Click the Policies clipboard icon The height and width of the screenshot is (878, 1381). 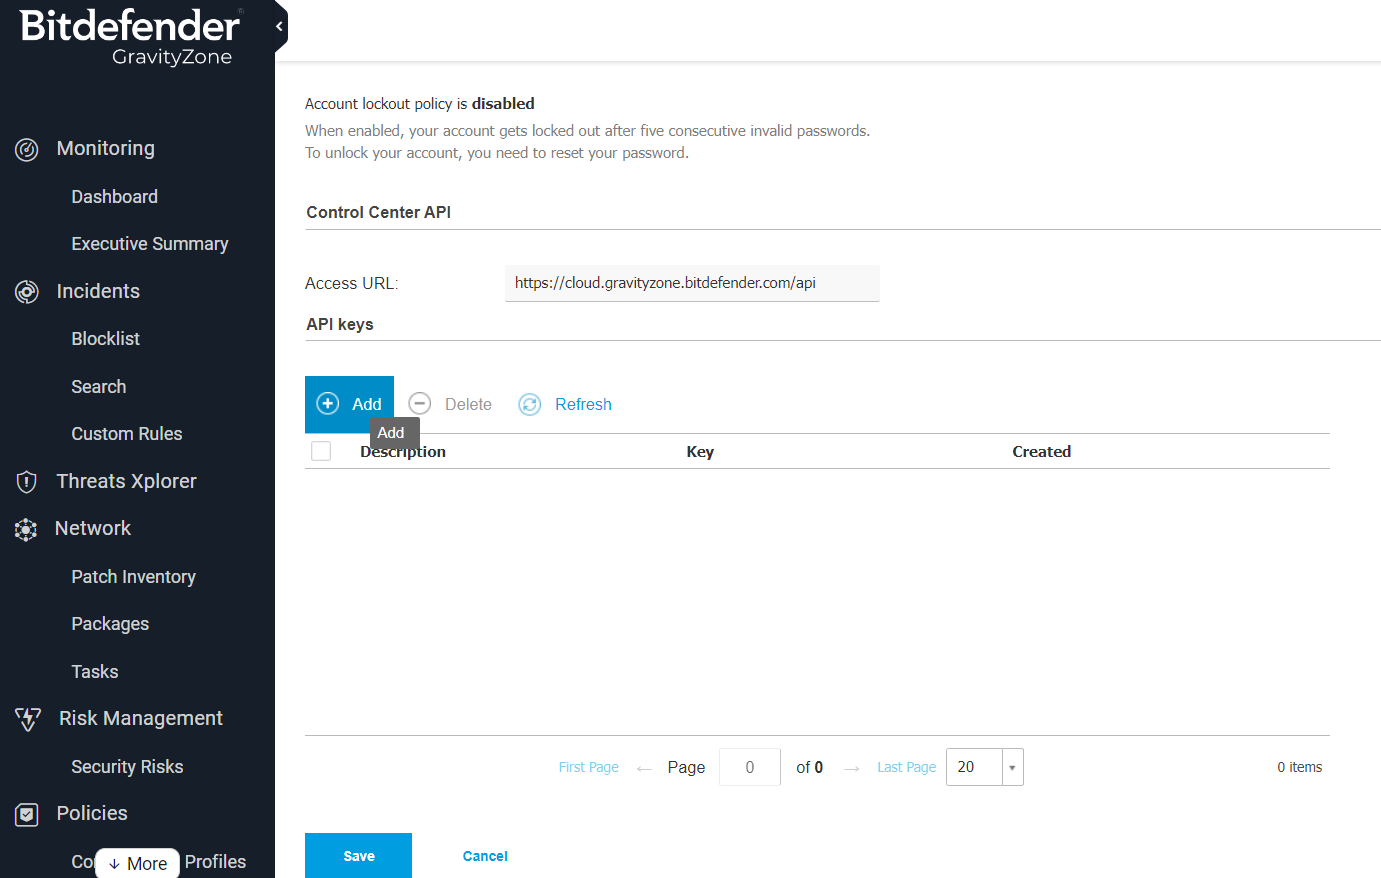(27, 815)
